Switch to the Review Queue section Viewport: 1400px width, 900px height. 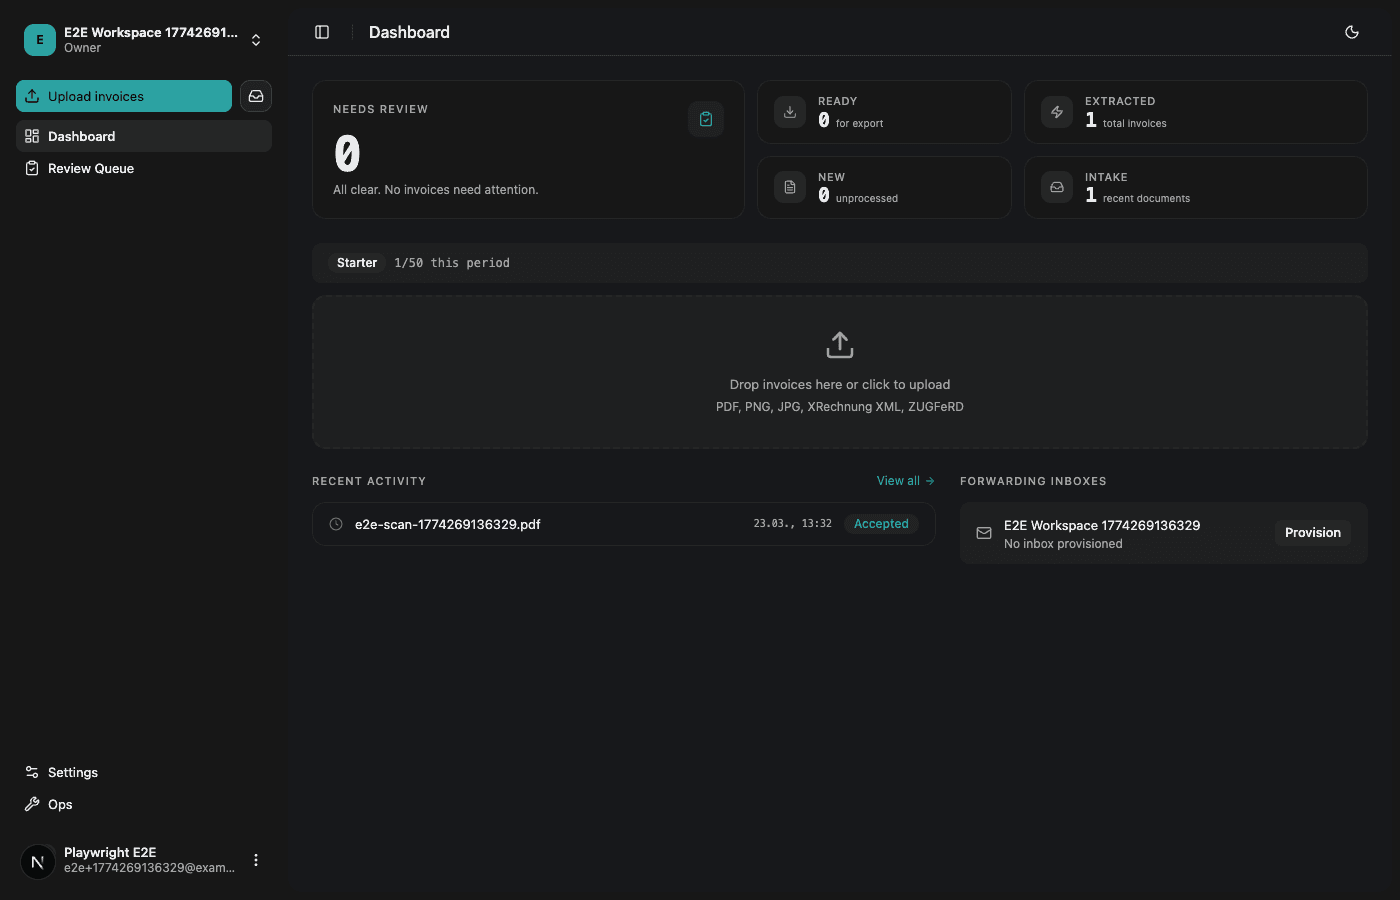(x=91, y=168)
